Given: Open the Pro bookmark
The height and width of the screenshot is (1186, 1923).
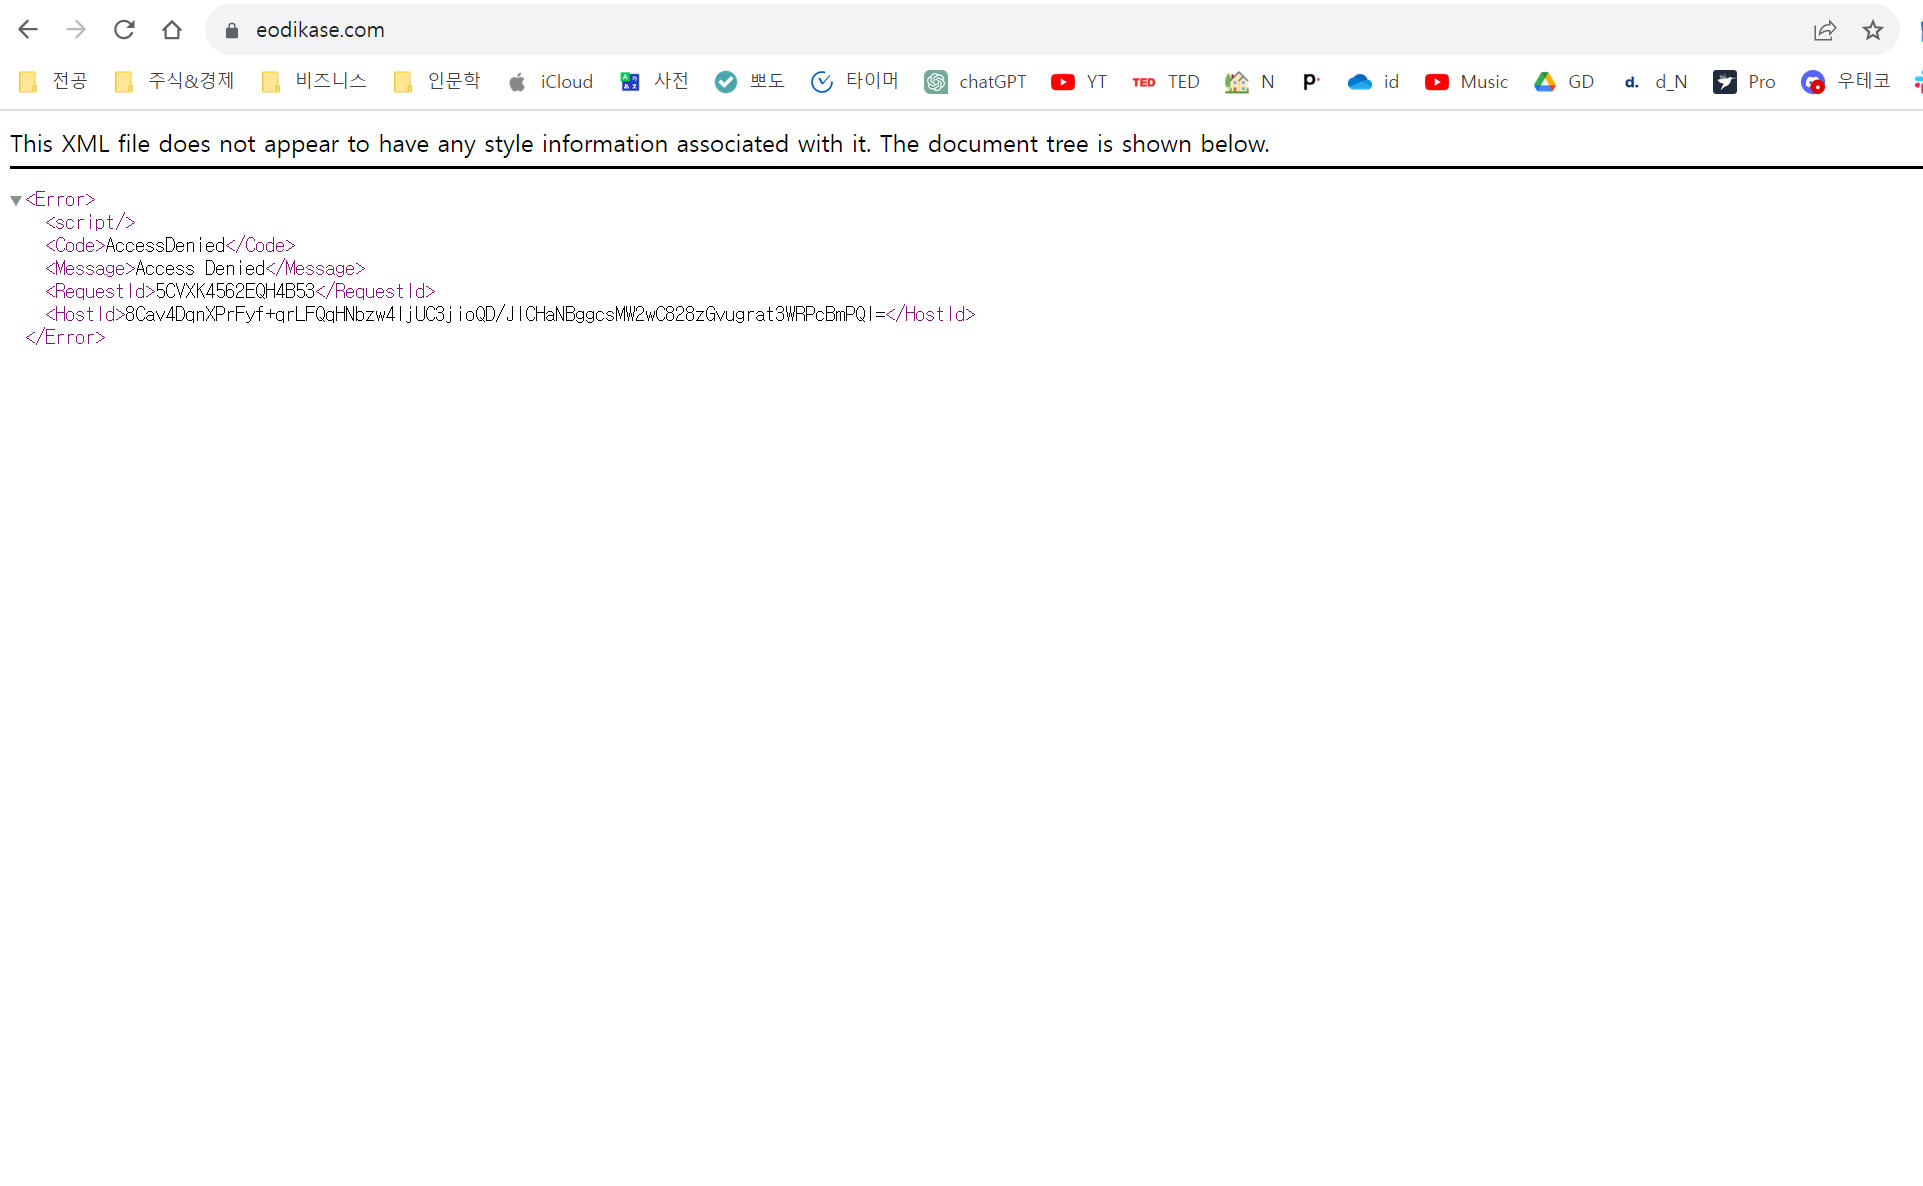Looking at the screenshot, I should tap(1745, 81).
